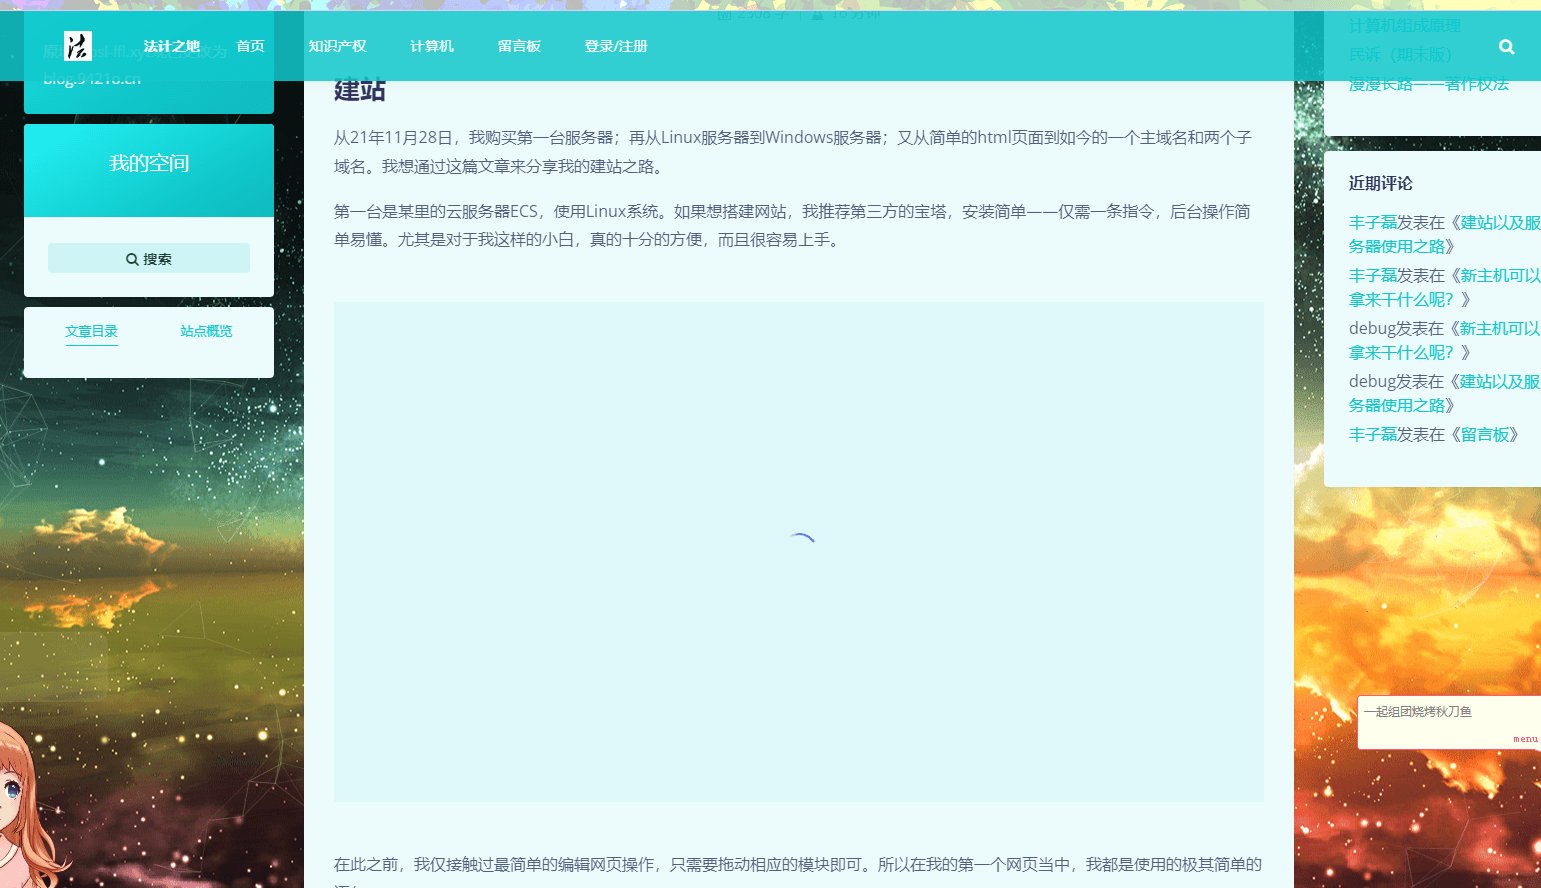1541x888 pixels.
Task: Expand the 计算机 menu
Action: pos(431,46)
